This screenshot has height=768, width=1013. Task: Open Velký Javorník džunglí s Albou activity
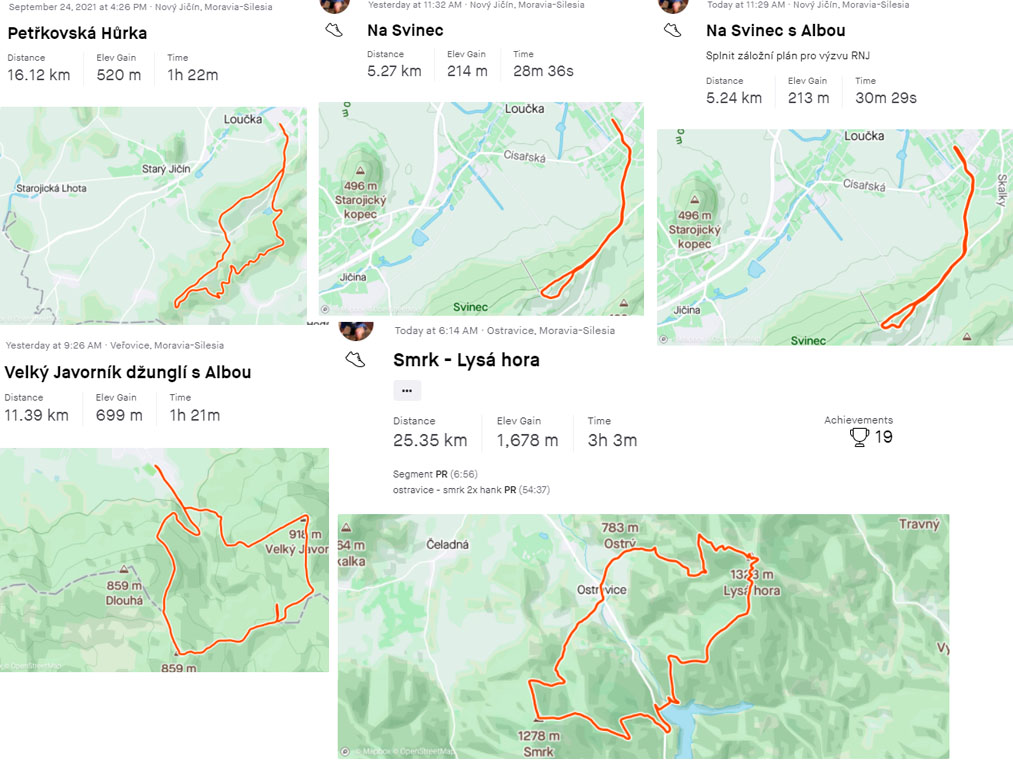coord(127,372)
